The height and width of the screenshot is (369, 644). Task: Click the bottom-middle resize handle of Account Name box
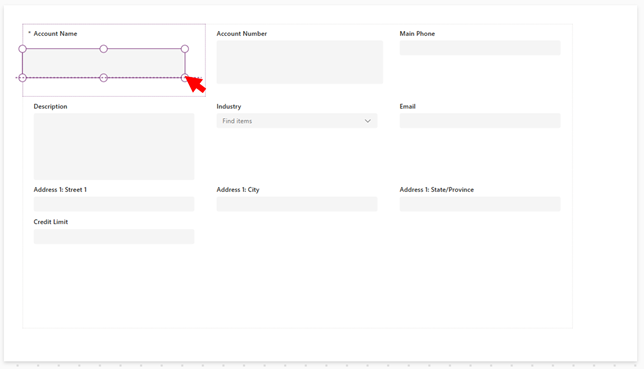click(x=104, y=78)
